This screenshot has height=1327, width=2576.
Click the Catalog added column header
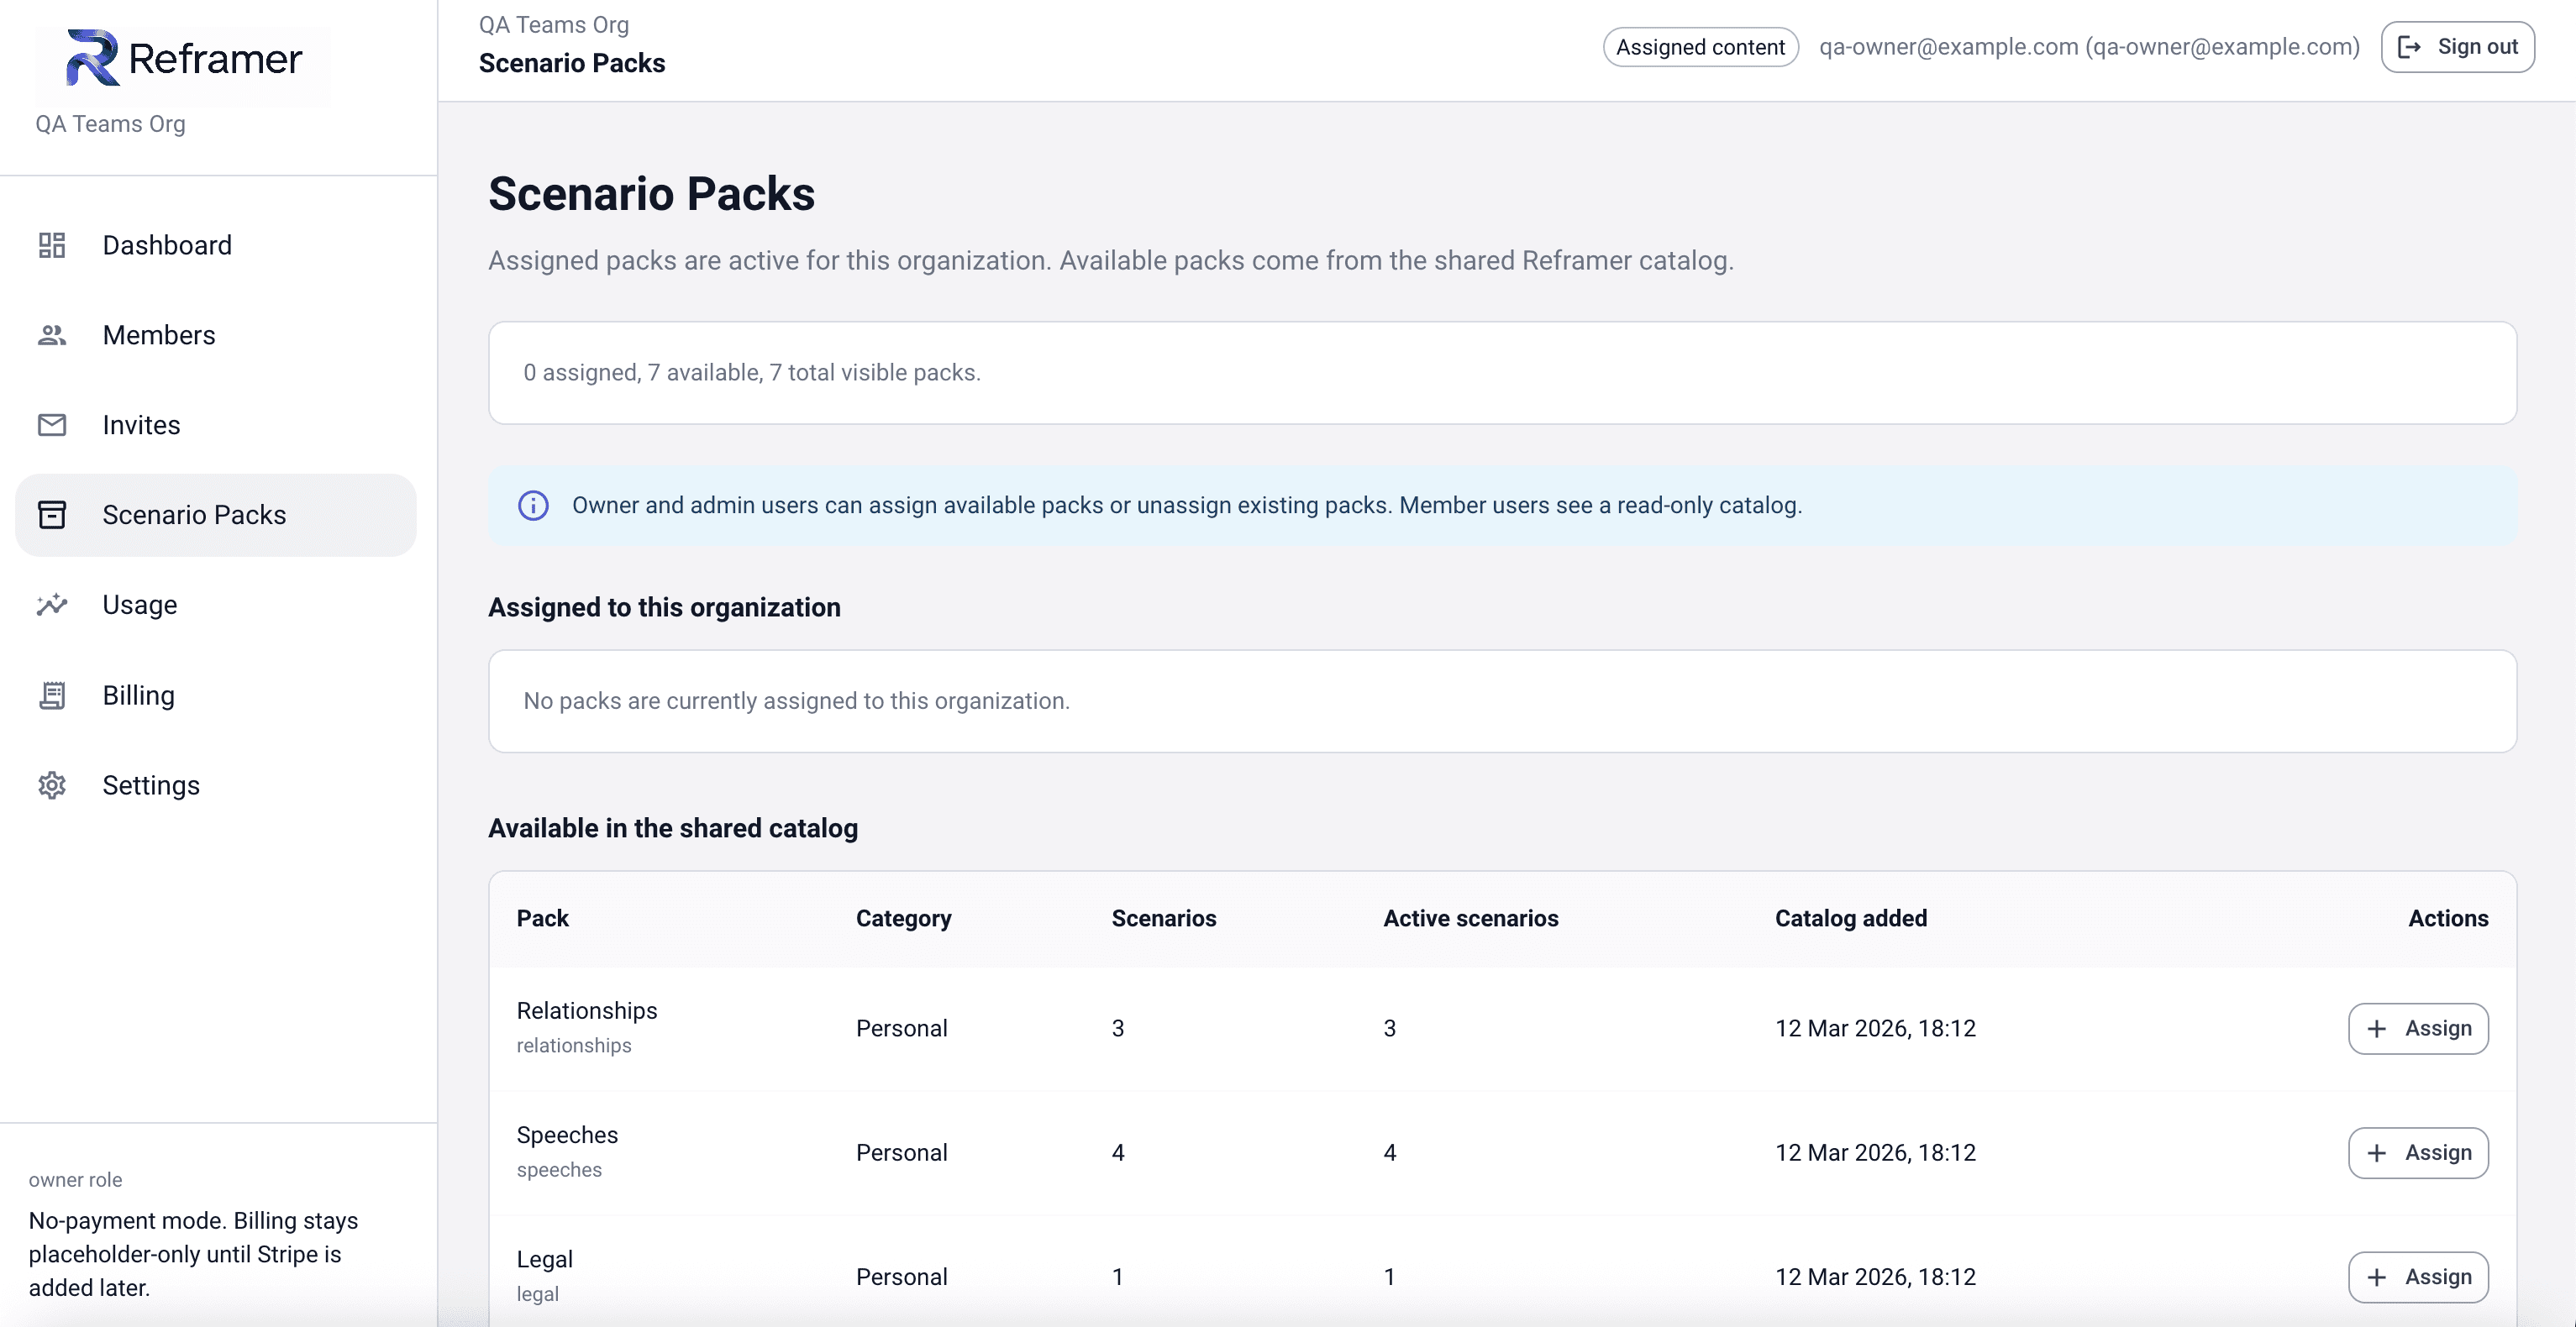tap(1850, 918)
